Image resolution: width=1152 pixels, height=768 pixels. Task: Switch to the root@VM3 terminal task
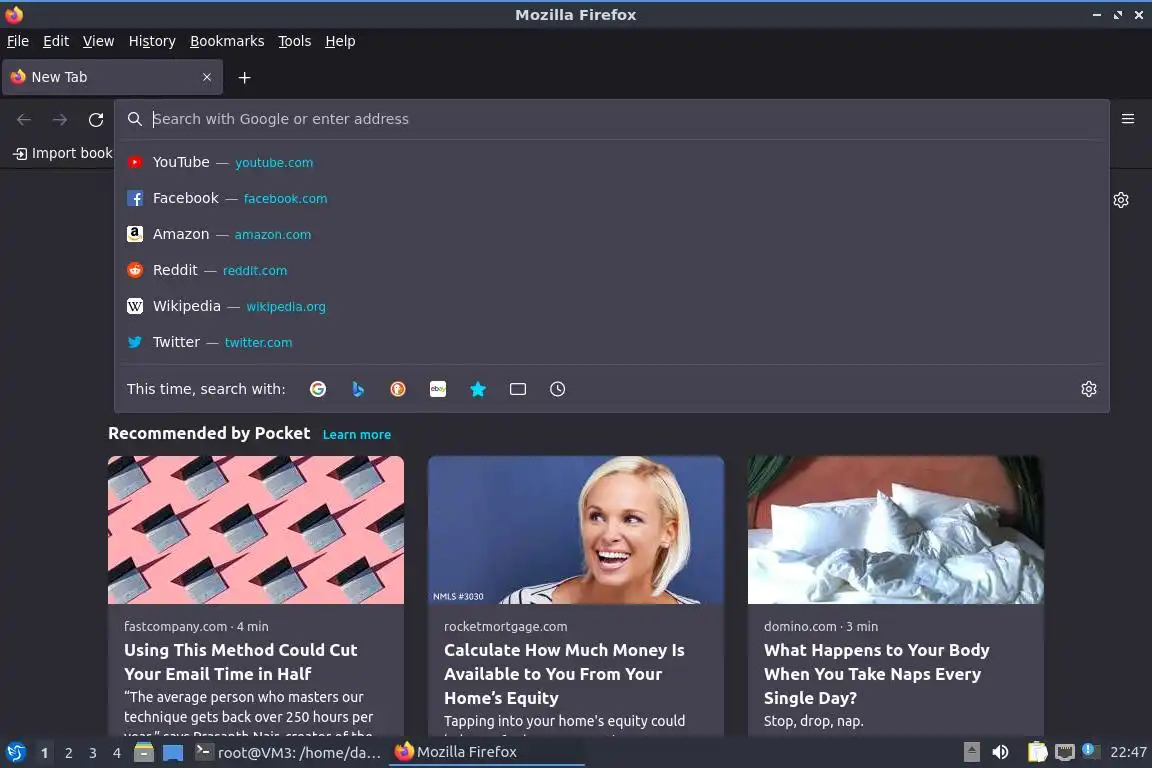click(288, 752)
